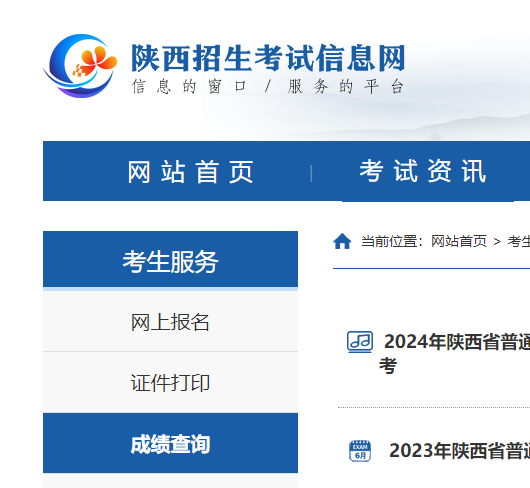Click the home icon in breadcrumb
The image size is (530, 488).
tap(342, 241)
